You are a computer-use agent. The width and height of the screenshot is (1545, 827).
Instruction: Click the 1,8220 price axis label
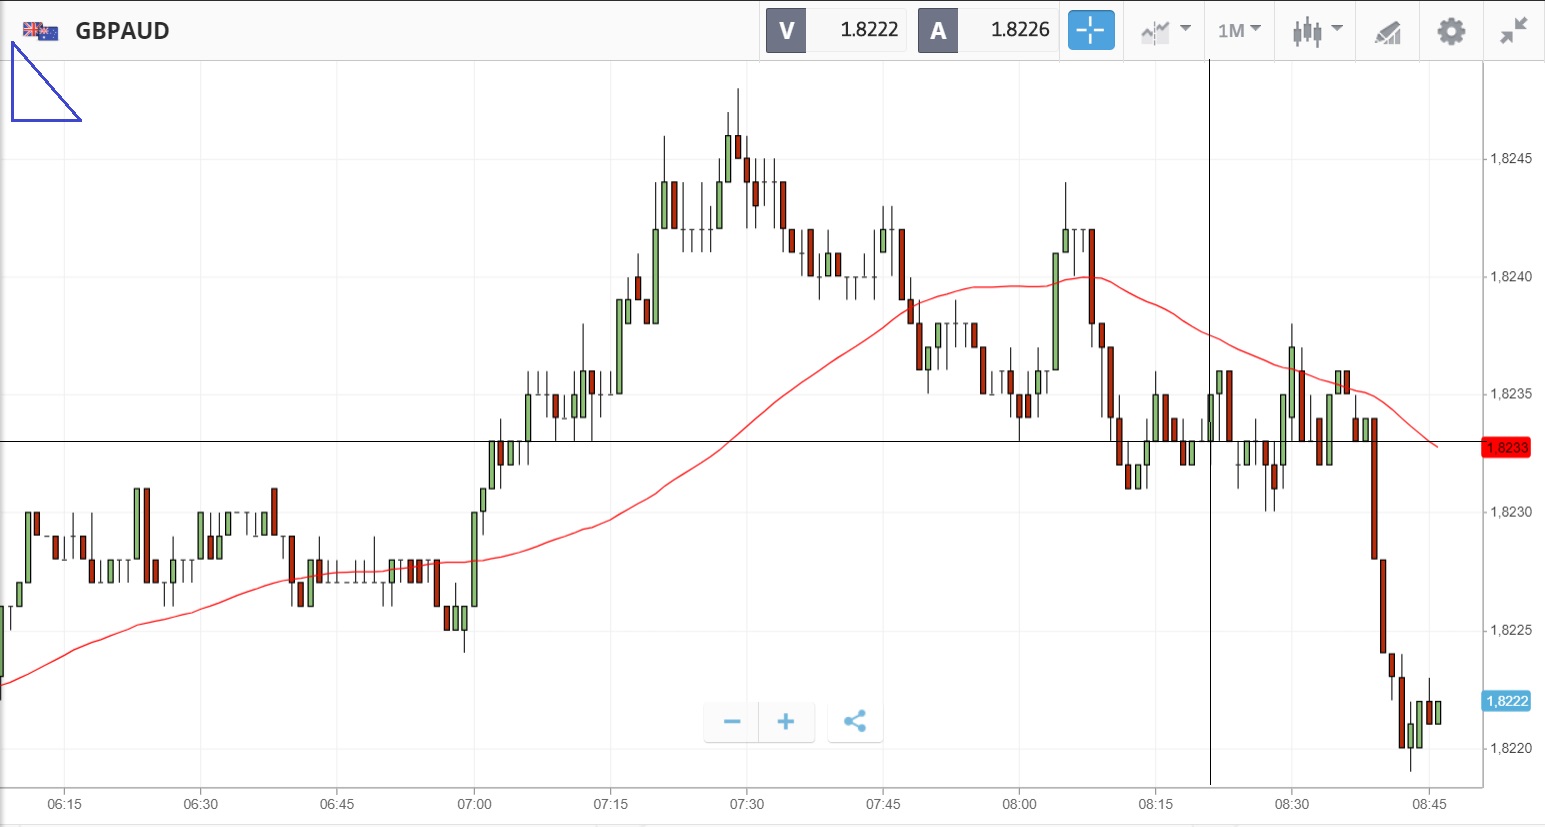point(1510,748)
